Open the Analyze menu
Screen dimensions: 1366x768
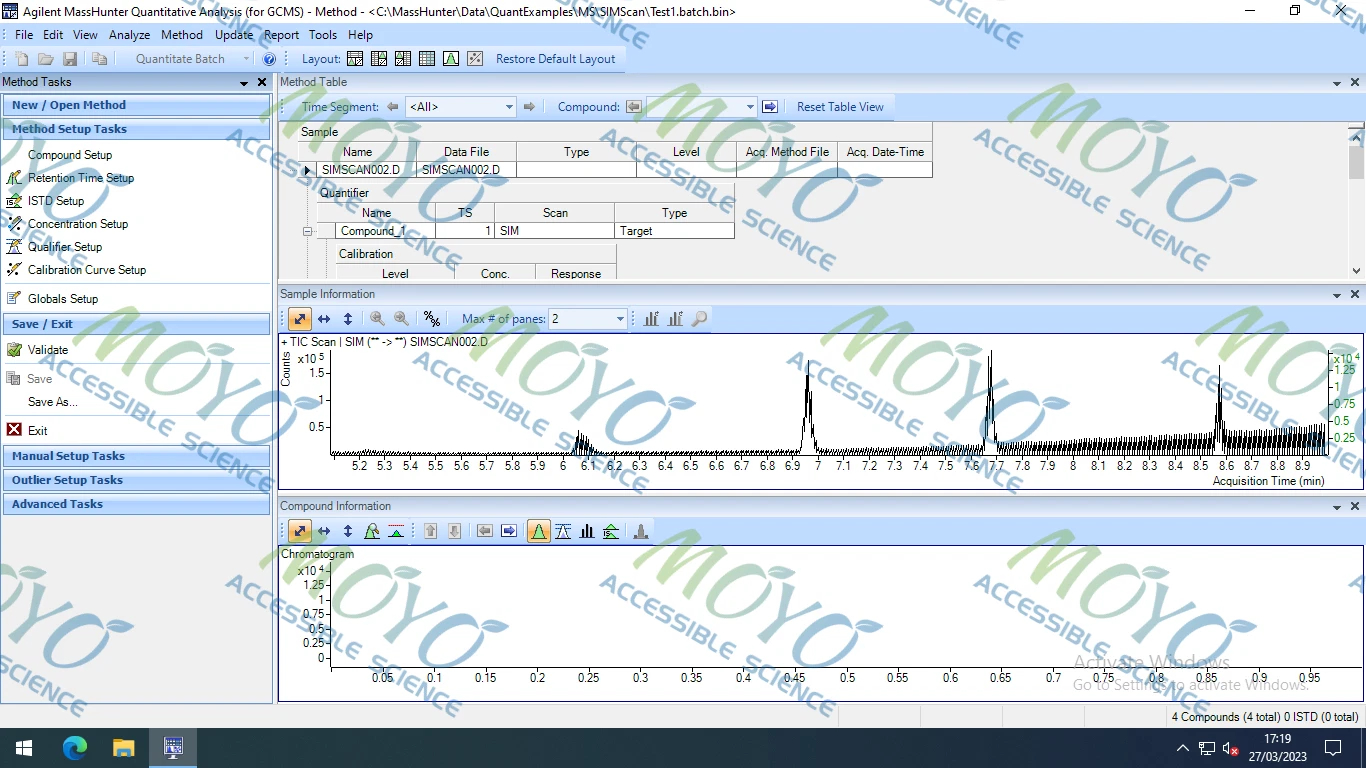point(129,35)
